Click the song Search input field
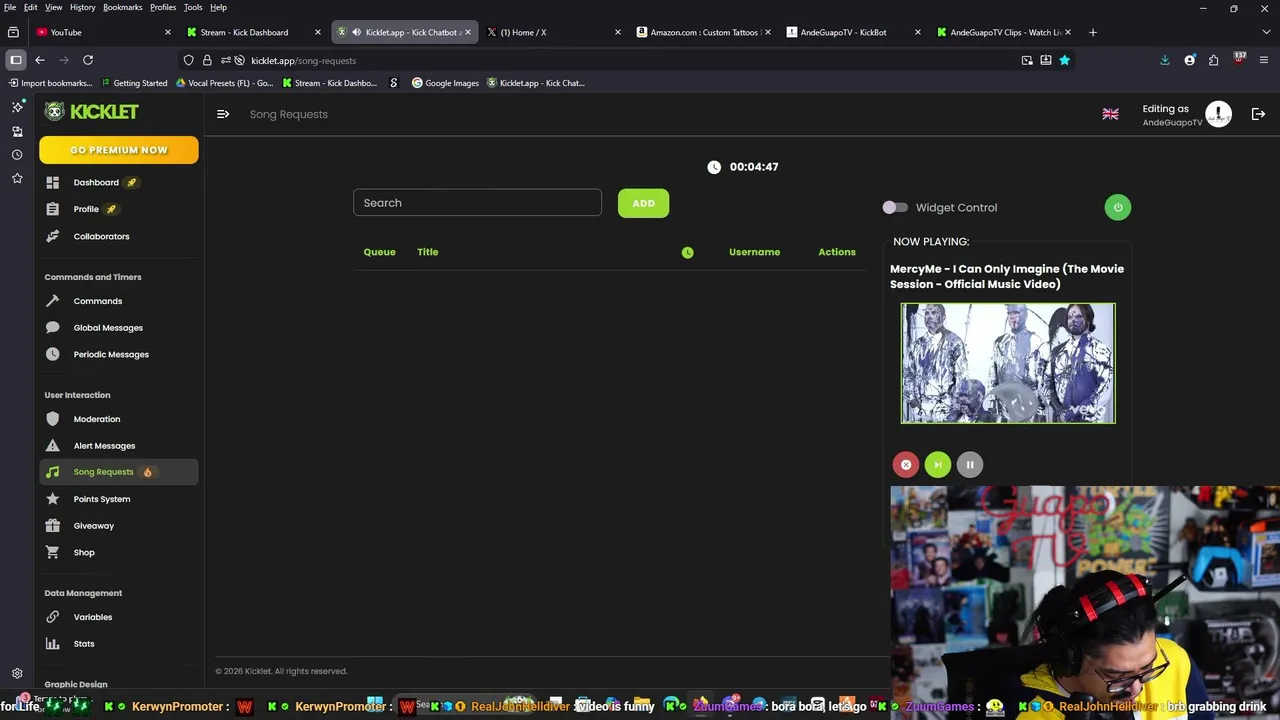Image resolution: width=1280 pixels, height=720 pixels. tap(477, 203)
